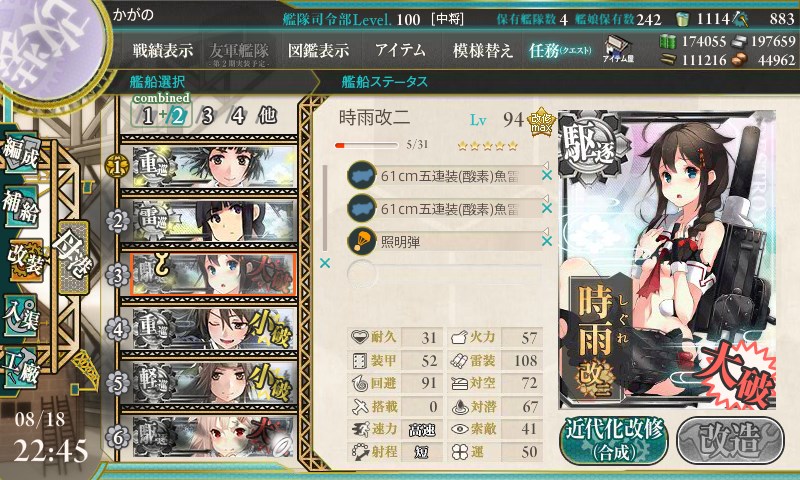This screenshot has width=800, height=480.
Task: Click the 照明弾 star shell equipment icon
Action: (x=361, y=241)
